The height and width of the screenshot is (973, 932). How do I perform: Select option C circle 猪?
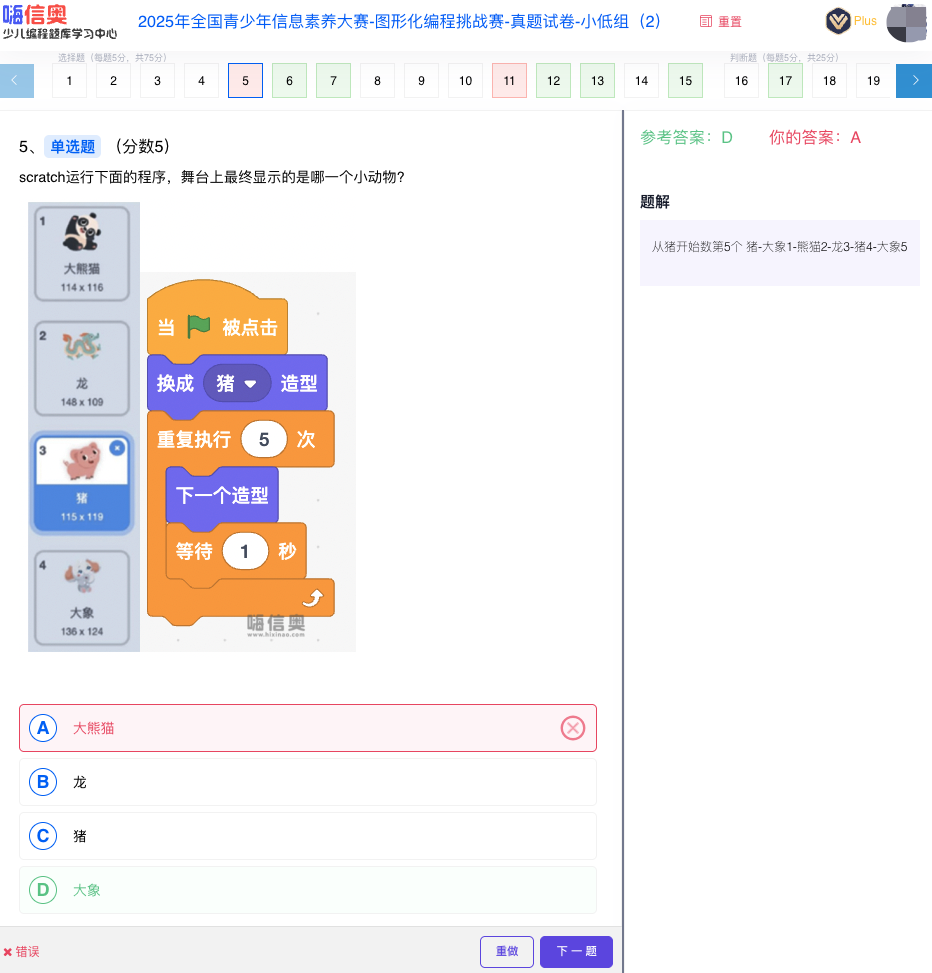point(43,836)
